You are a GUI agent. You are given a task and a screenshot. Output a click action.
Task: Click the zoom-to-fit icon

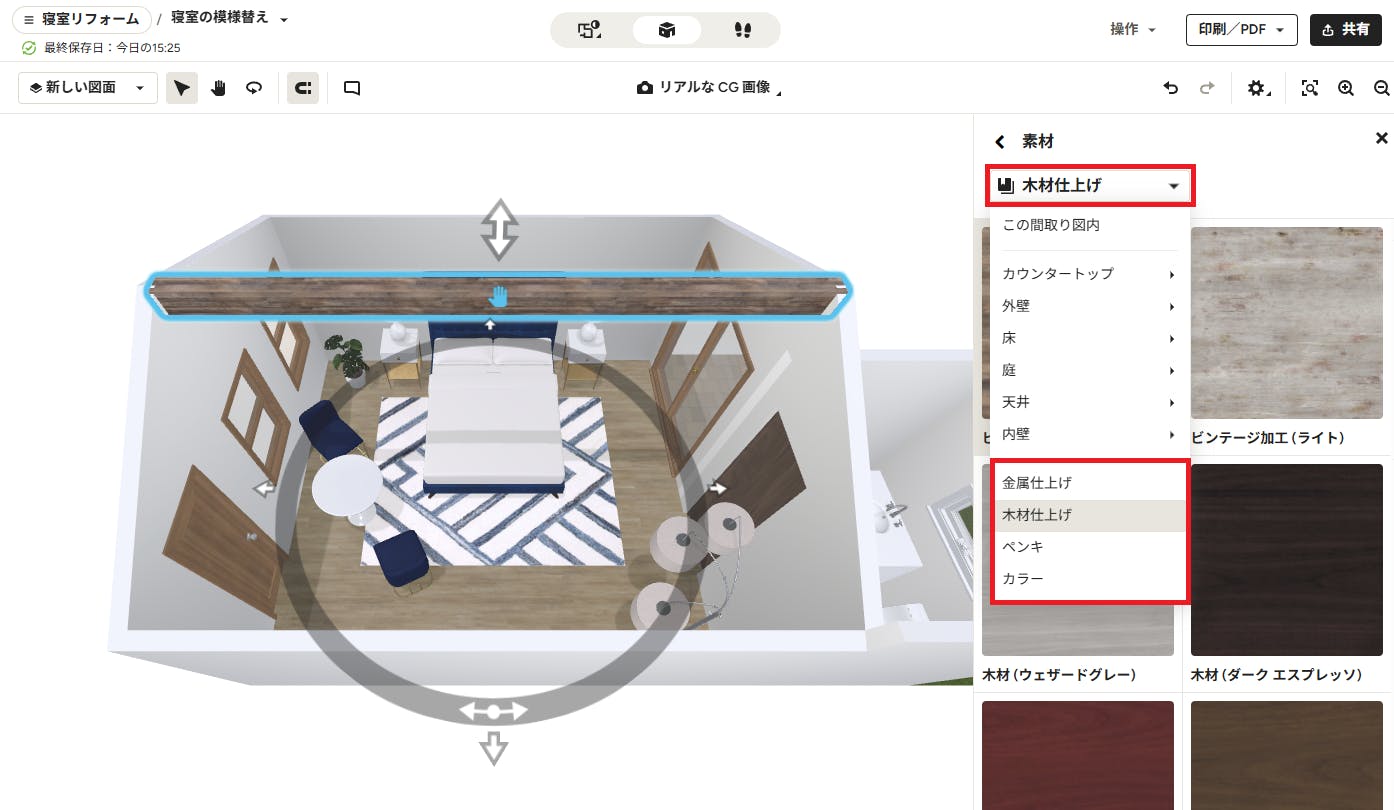(x=1309, y=88)
